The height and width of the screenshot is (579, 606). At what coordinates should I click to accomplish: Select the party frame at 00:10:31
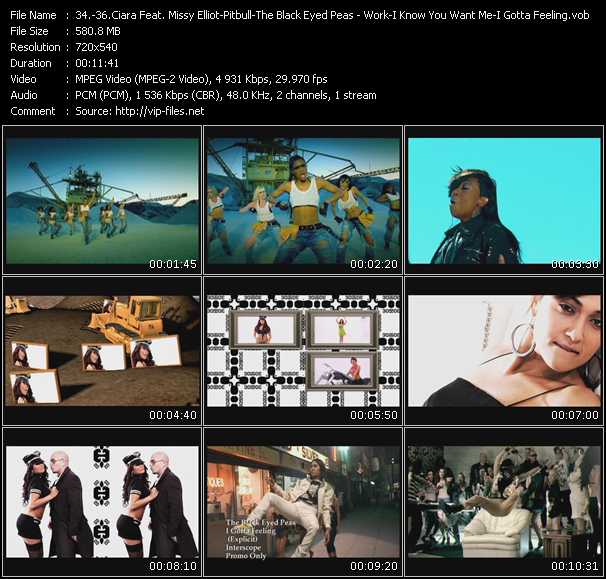(504, 502)
